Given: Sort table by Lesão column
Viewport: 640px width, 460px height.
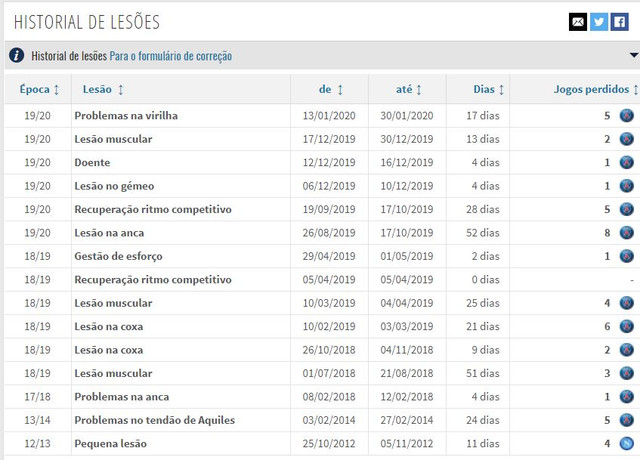Looking at the screenshot, I should [x=103, y=89].
